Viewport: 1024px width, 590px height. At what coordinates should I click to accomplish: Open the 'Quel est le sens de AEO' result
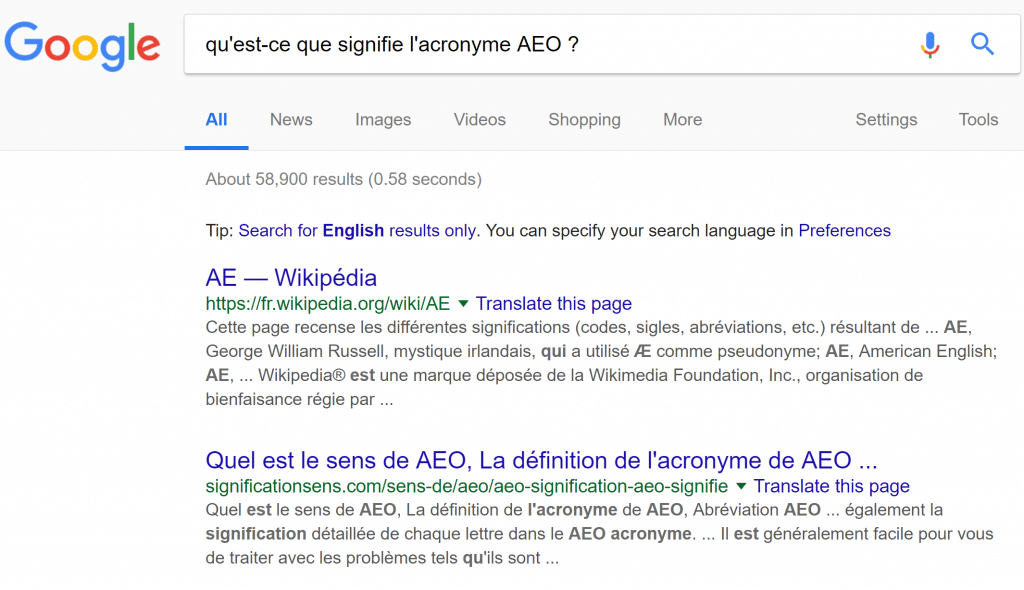point(541,460)
